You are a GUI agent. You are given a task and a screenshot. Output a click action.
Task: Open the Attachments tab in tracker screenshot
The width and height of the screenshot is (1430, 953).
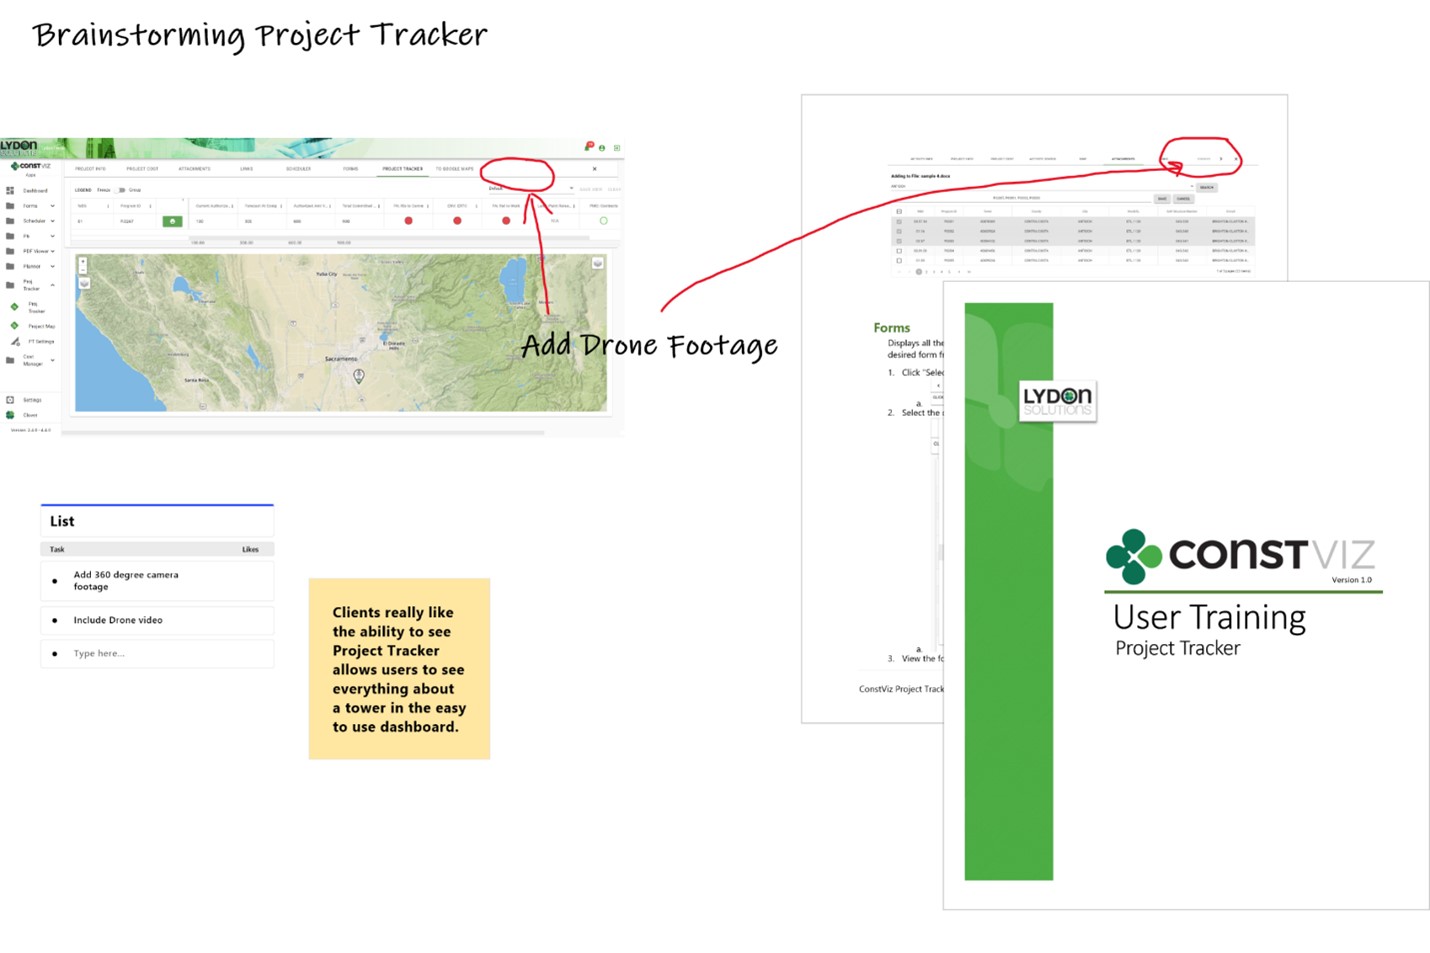tap(194, 169)
